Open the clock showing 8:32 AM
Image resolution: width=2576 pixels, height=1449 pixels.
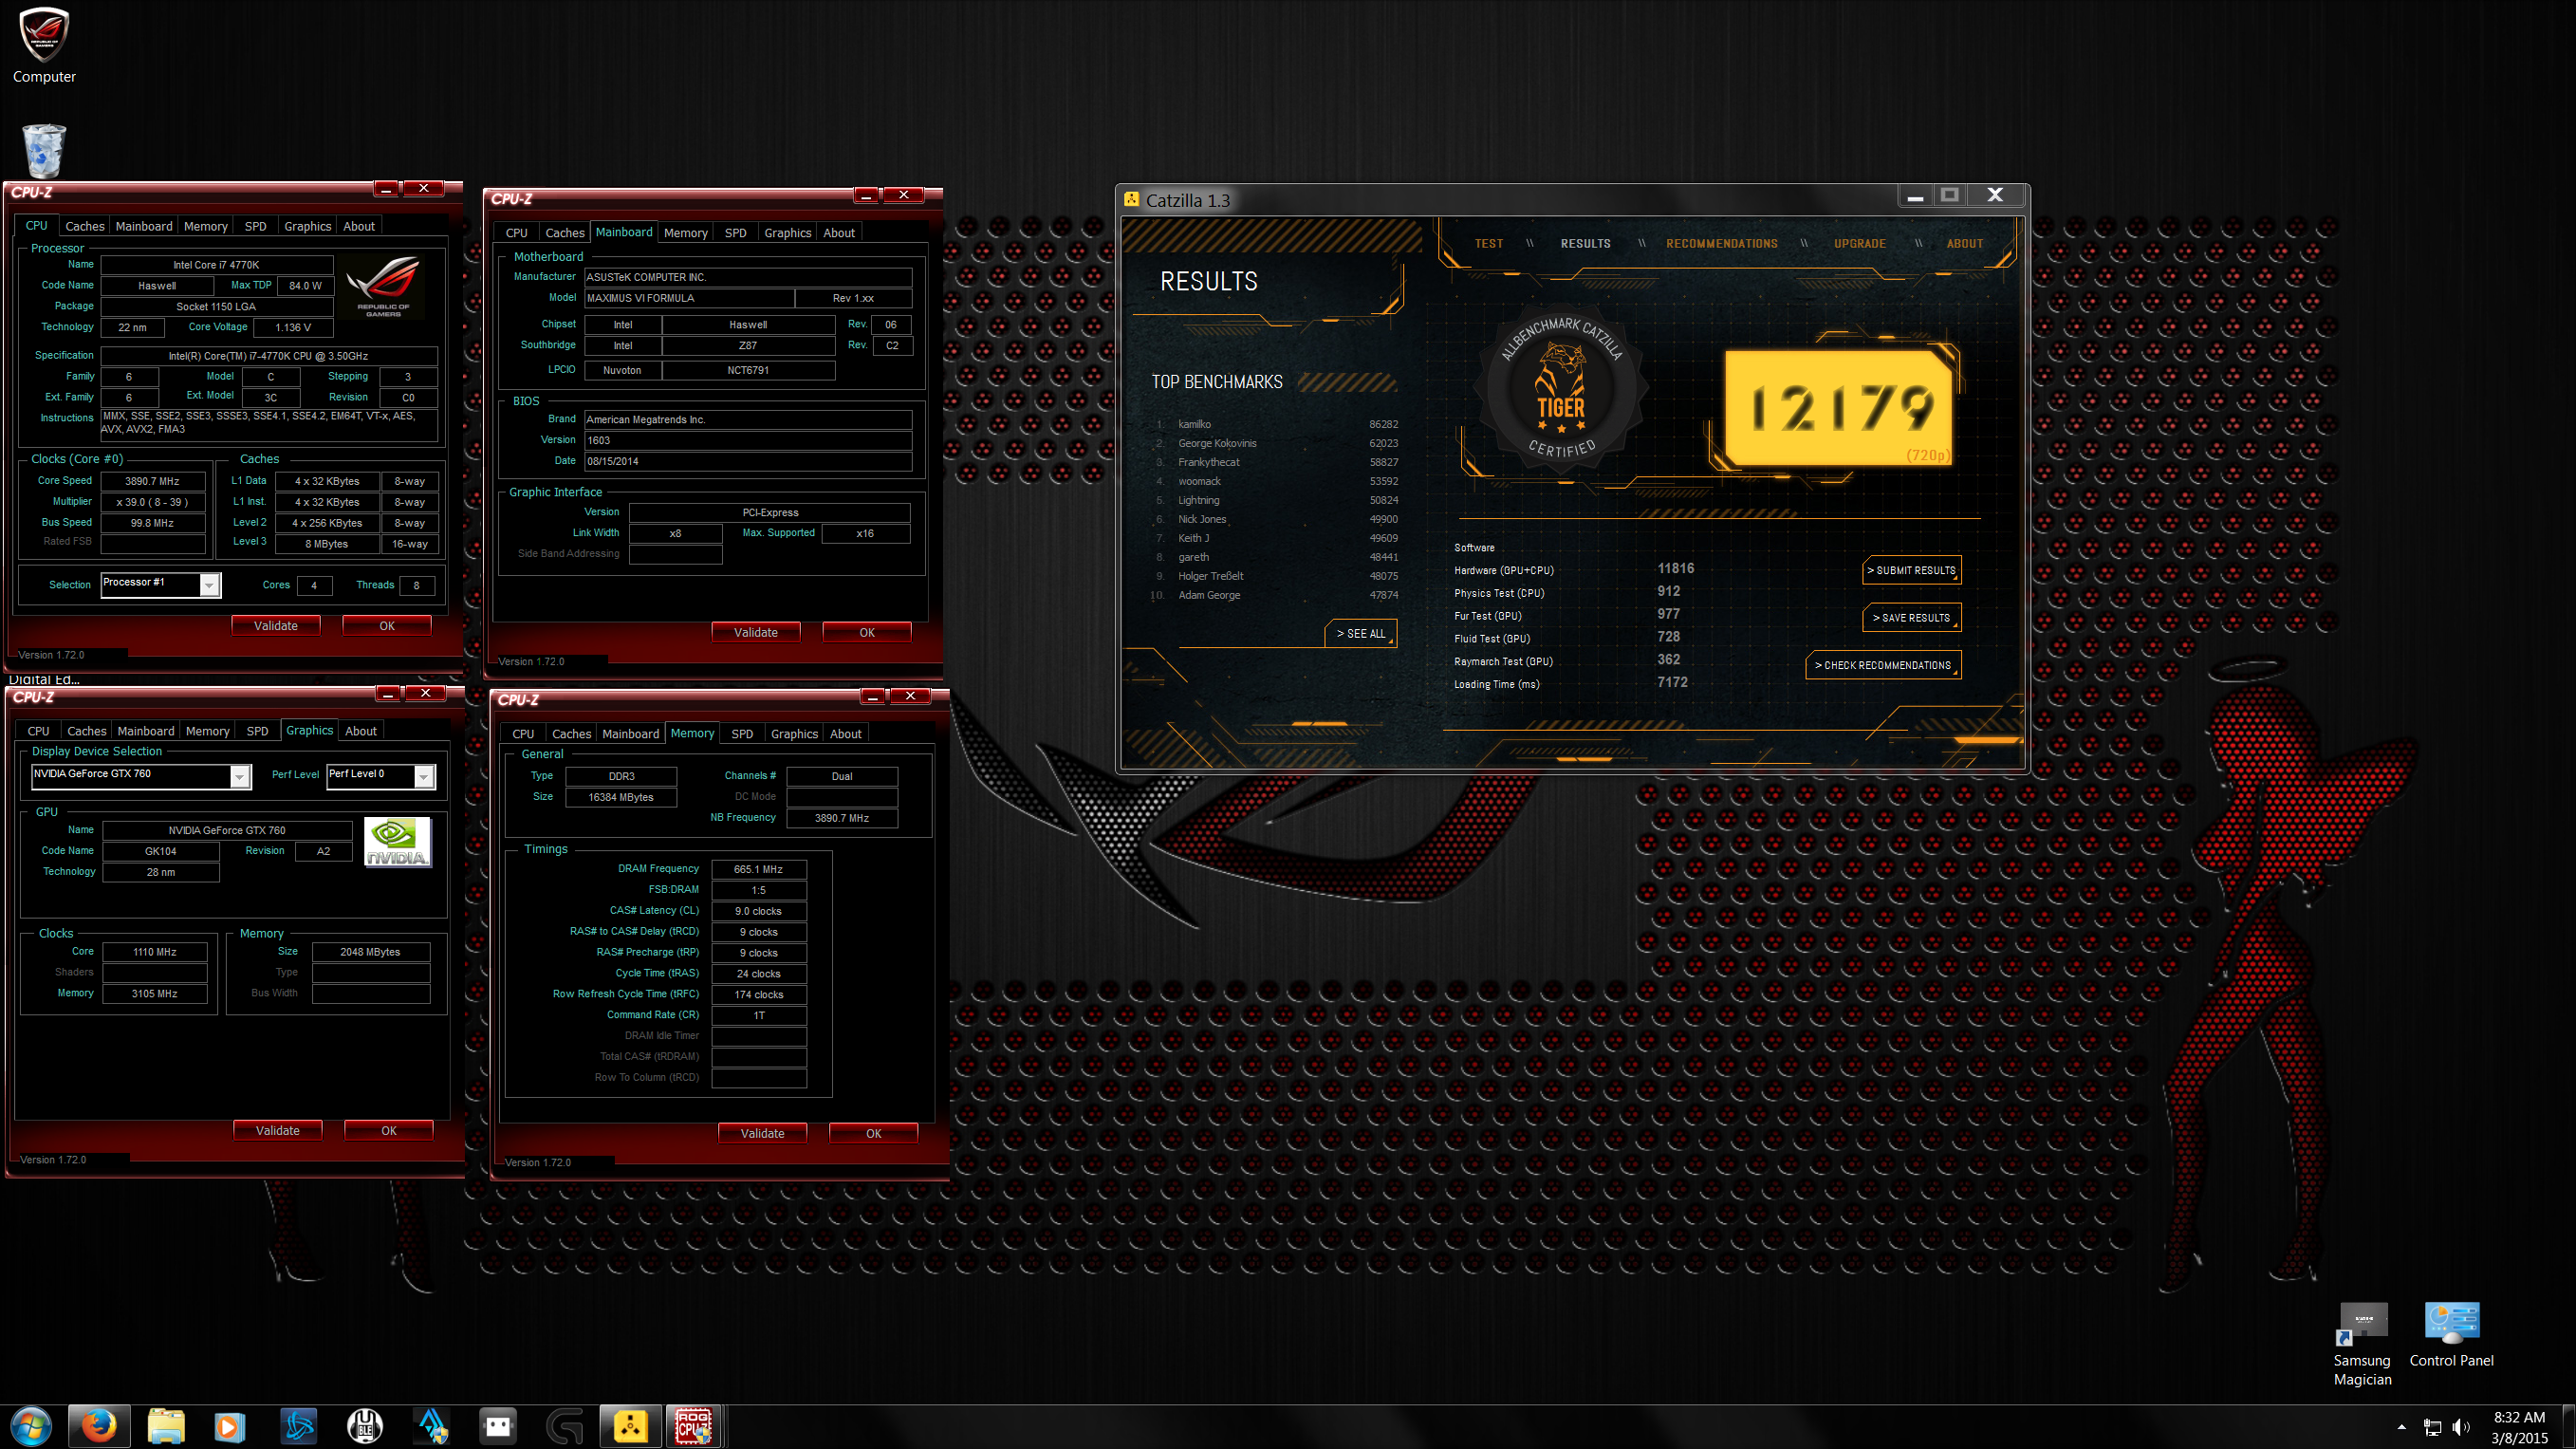click(x=2519, y=1427)
